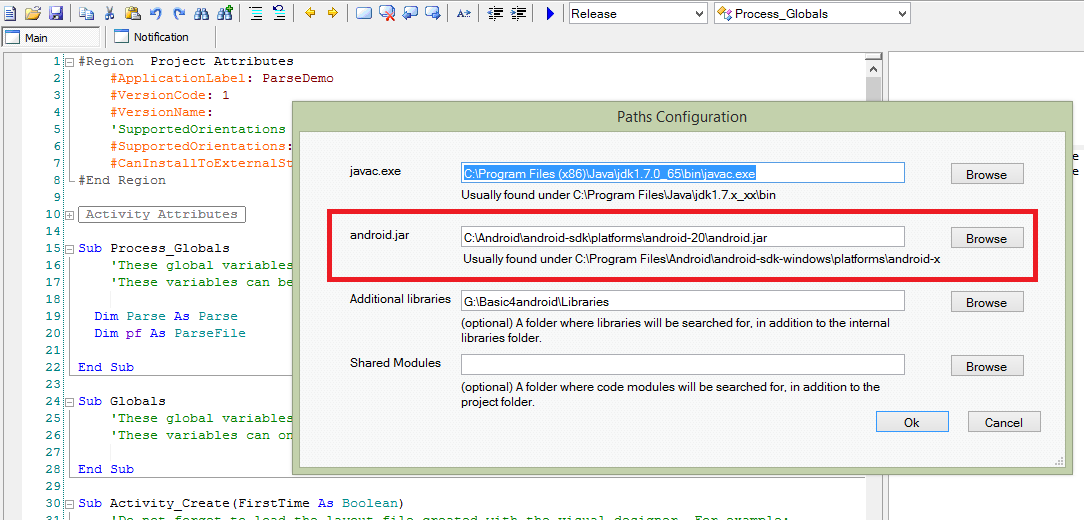Confirm paths with the Ok button
Image resolution: width=1084 pixels, height=520 pixels.
coord(912,422)
